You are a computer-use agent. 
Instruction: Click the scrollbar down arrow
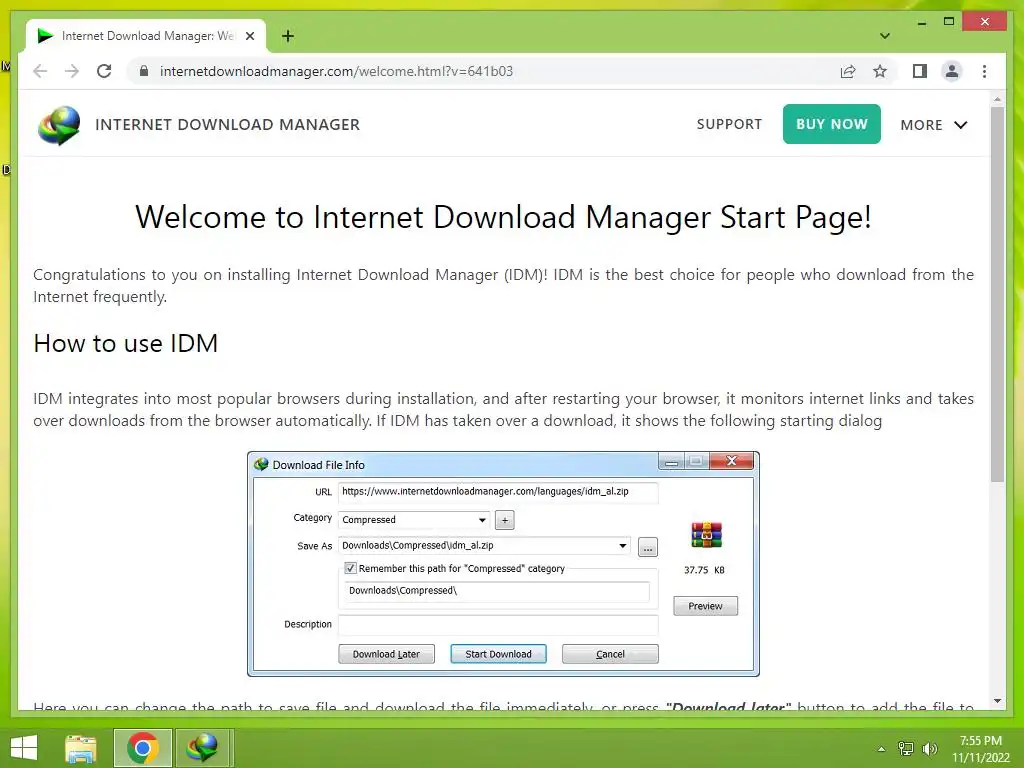(997, 701)
